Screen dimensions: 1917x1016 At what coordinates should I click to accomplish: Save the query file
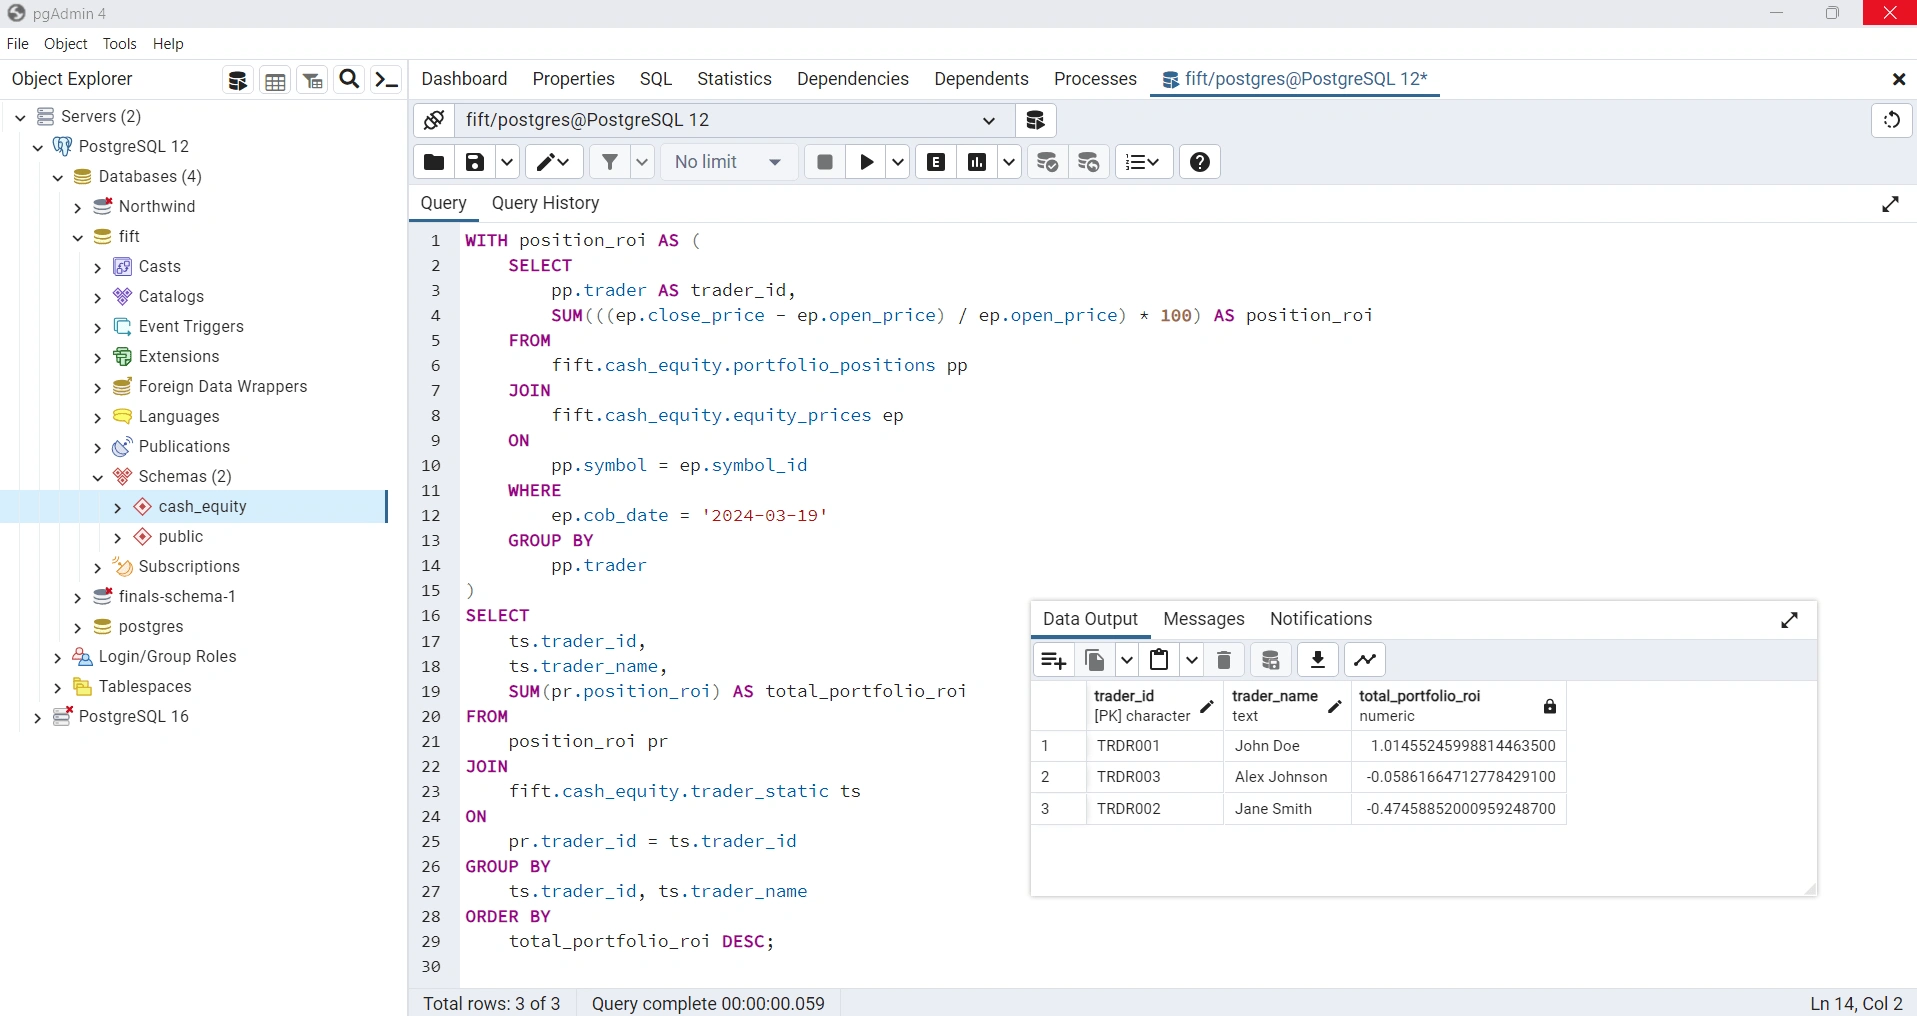point(475,162)
